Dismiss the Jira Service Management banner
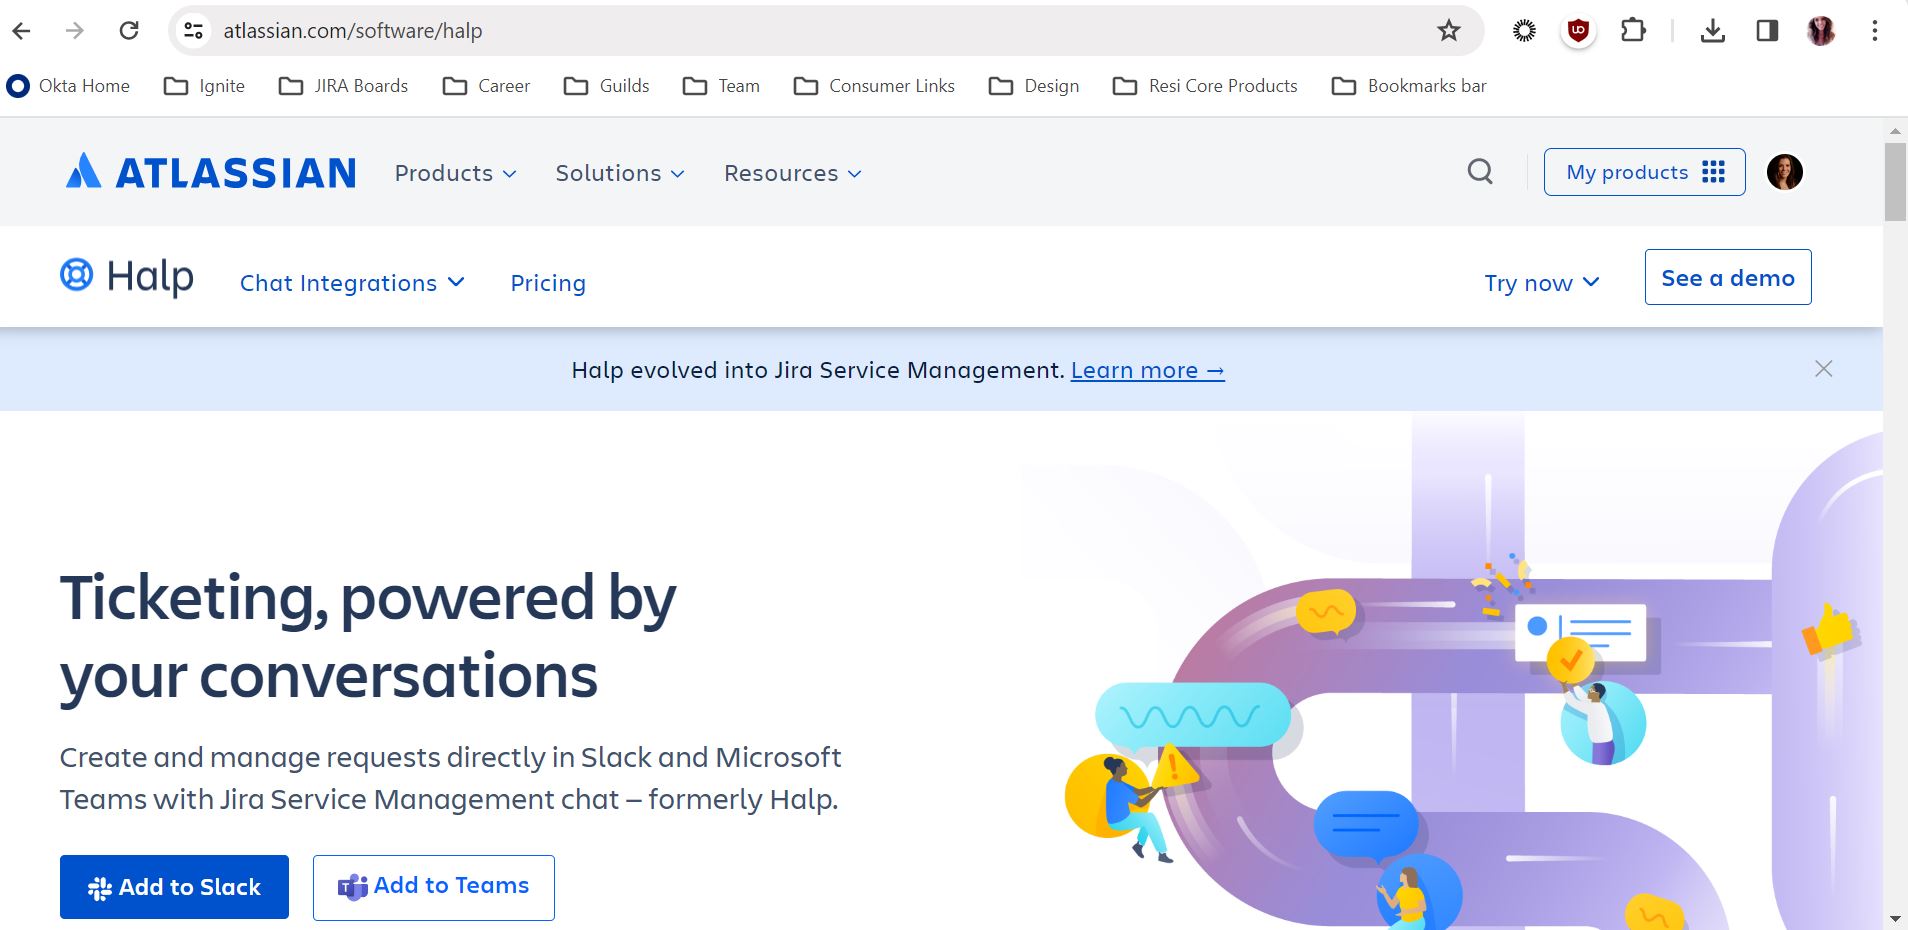Image resolution: width=1908 pixels, height=930 pixels. 1823,369
